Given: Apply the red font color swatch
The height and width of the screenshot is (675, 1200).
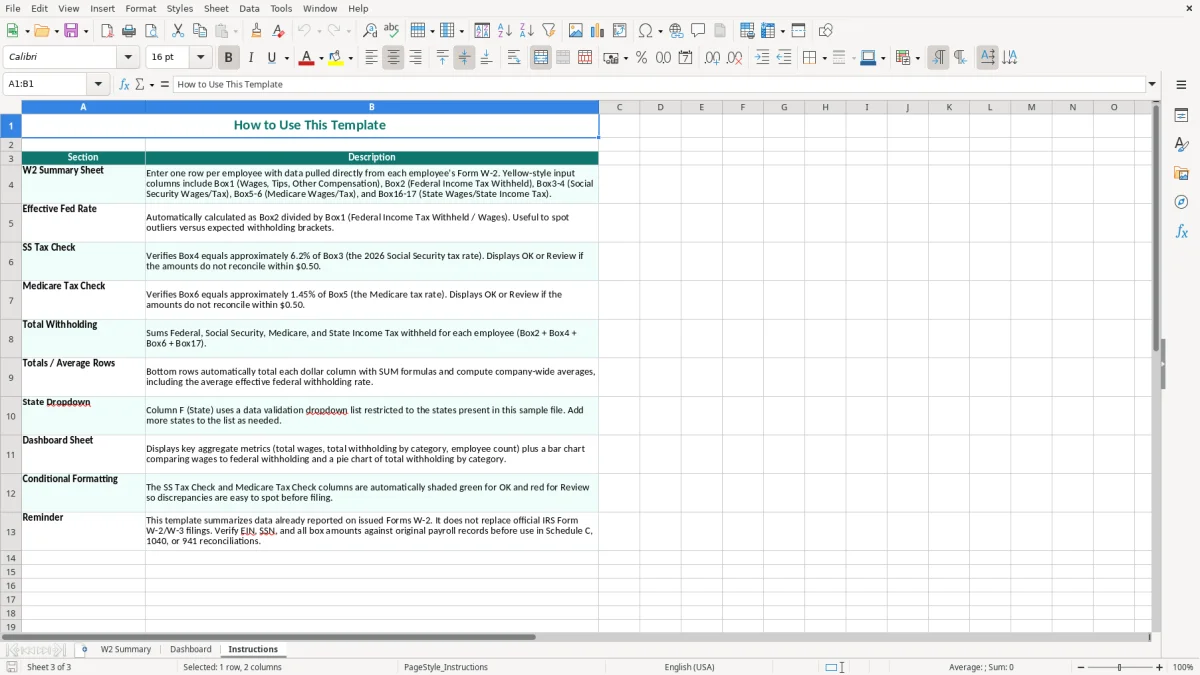Looking at the screenshot, I should pyautogui.click(x=306, y=58).
